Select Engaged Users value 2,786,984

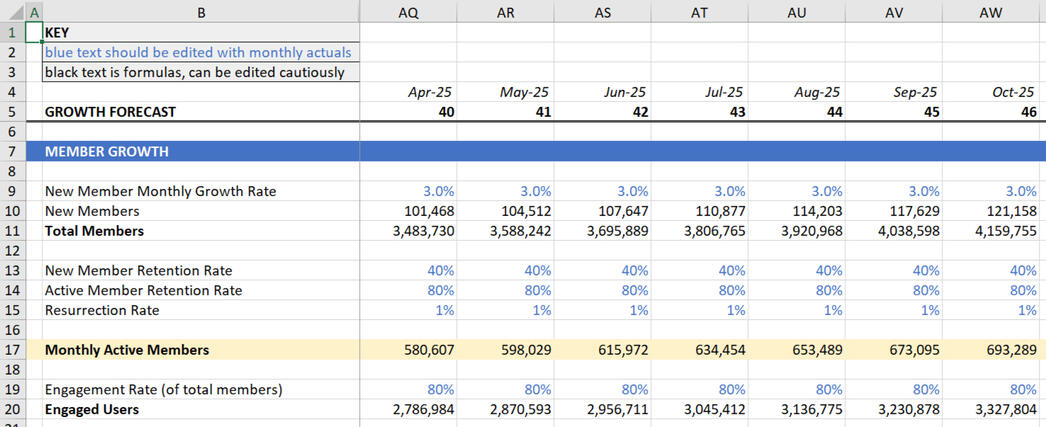point(408,410)
